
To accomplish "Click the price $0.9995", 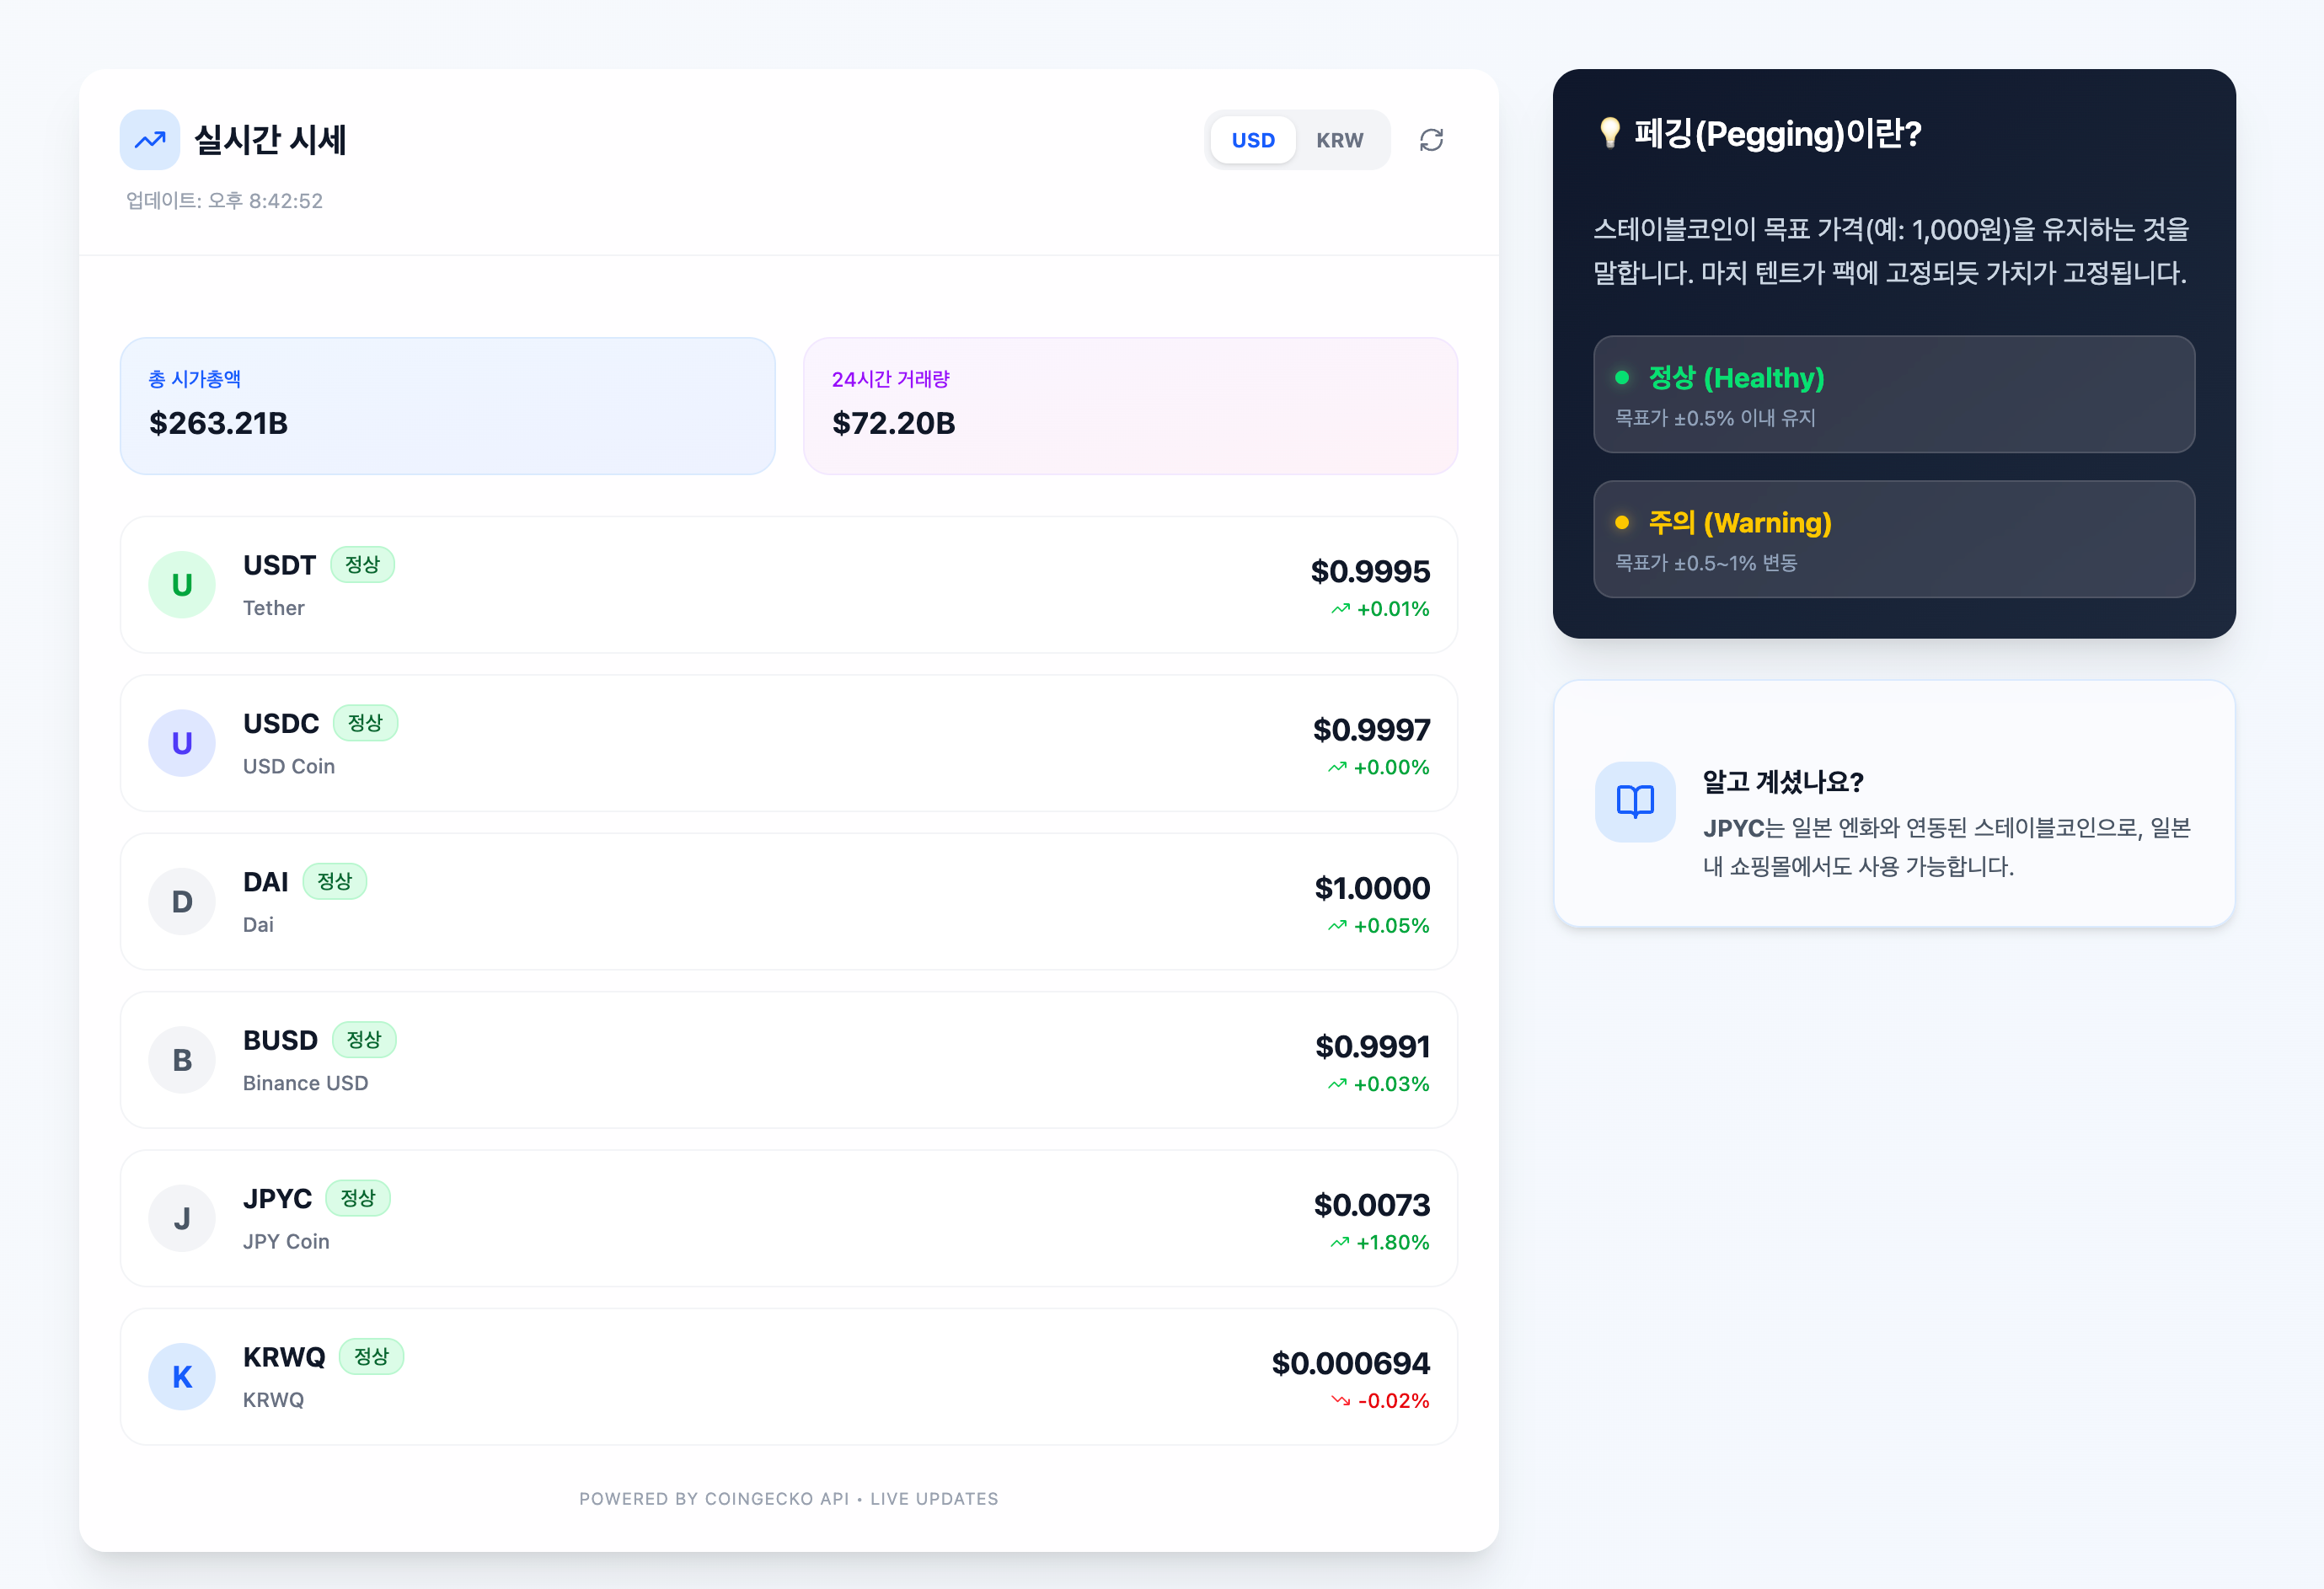I will (x=1370, y=571).
